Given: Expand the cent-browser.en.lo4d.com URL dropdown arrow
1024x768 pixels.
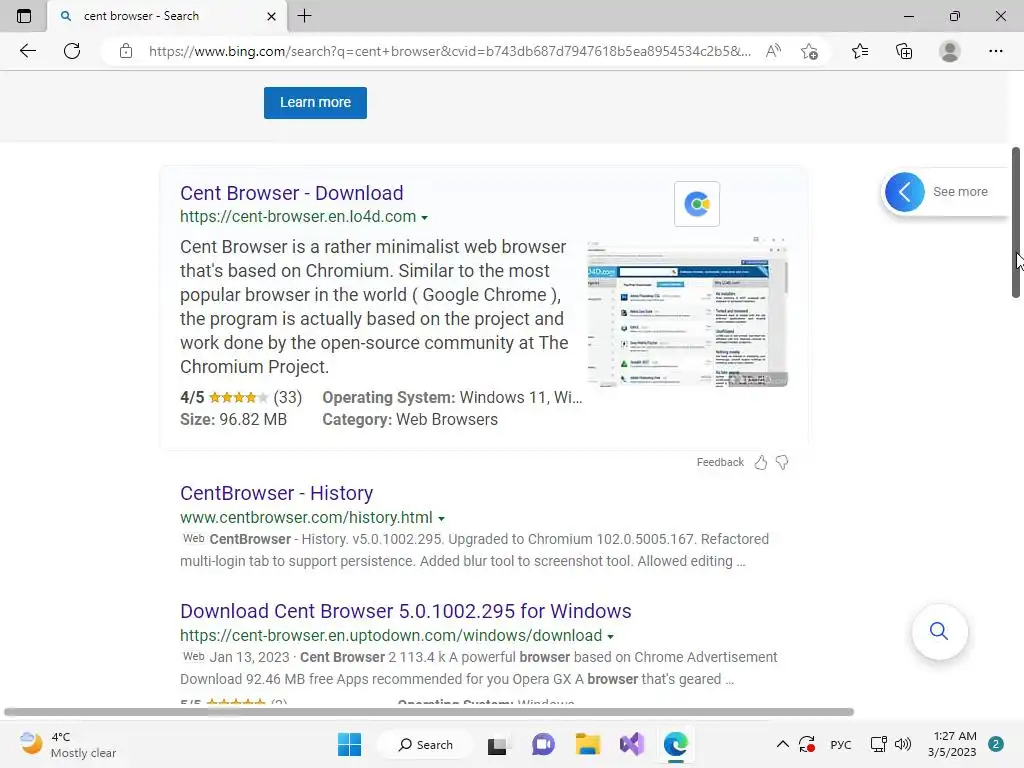Looking at the screenshot, I should coord(424,217).
